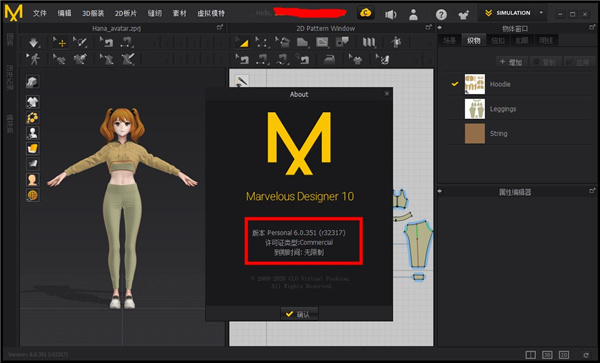Choose Segment Sewing tool in 3D toolbar
Viewport: 600px width, 363px height.
[127, 42]
